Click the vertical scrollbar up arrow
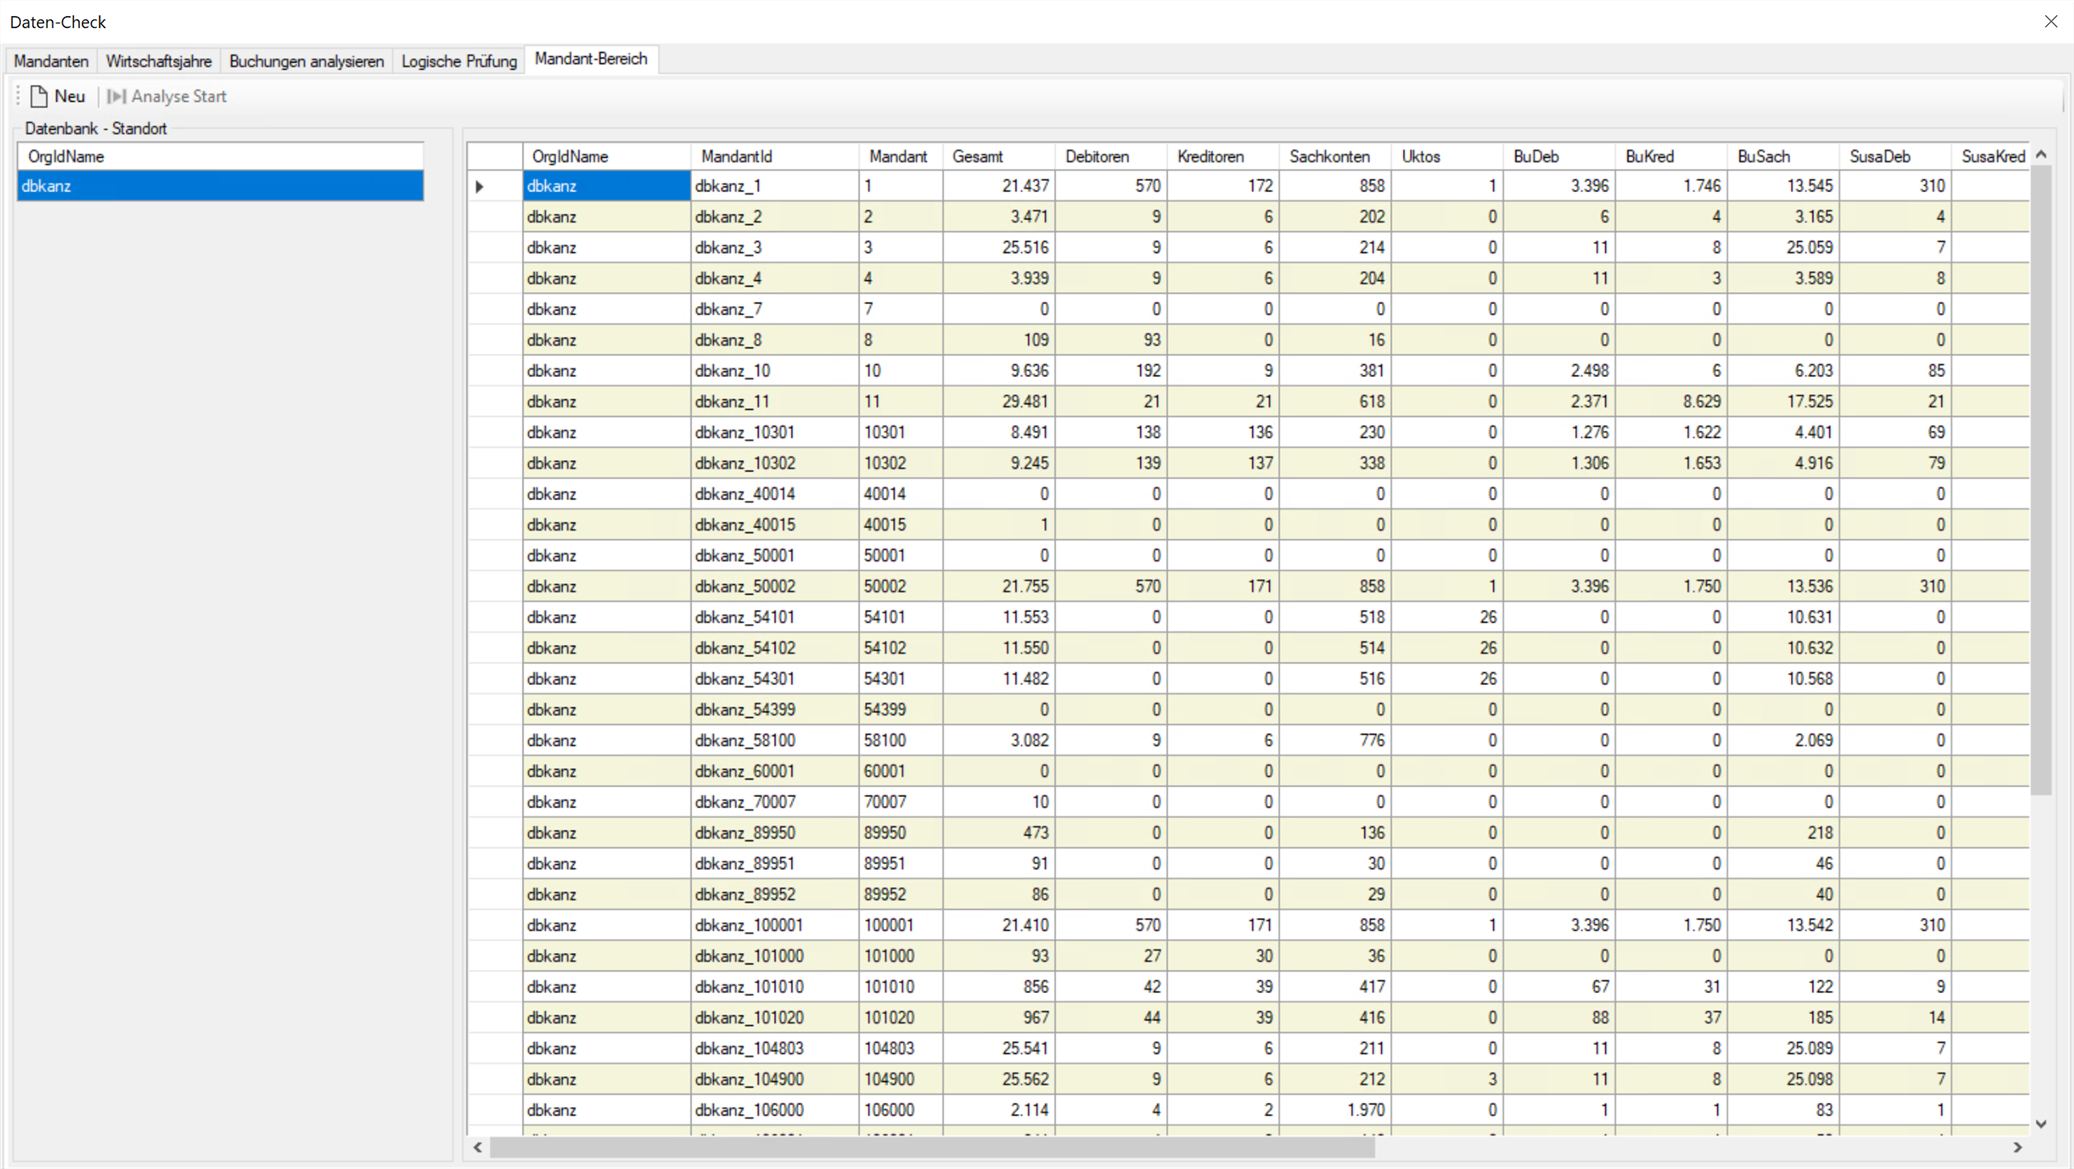2074x1169 pixels. [x=2041, y=155]
